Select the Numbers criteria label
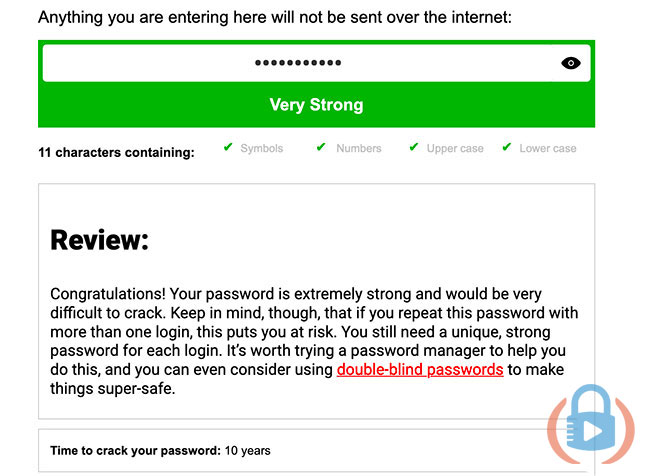Image resolution: width=650 pixels, height=476 pixels. click(x=359, y=148)
